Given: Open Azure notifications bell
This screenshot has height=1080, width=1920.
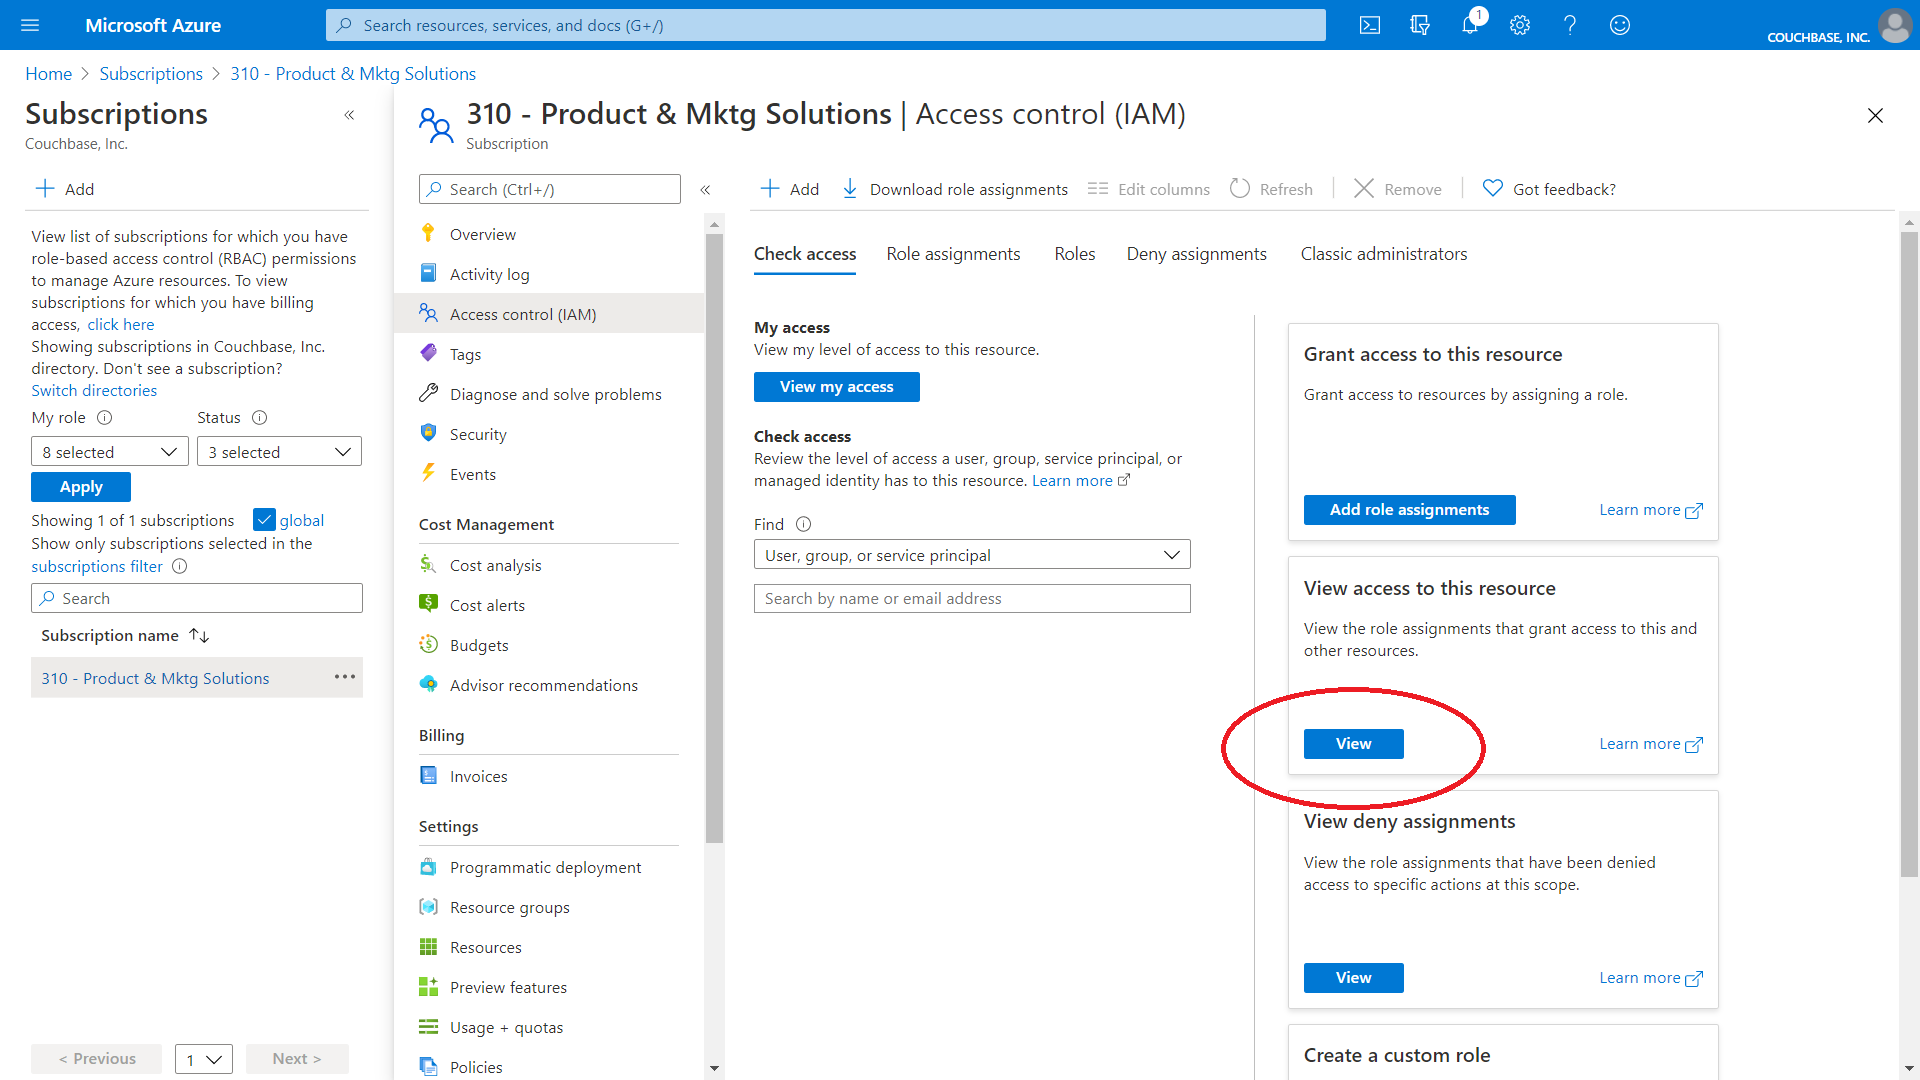Looking at the screenshot, I should pos(1469,25).
